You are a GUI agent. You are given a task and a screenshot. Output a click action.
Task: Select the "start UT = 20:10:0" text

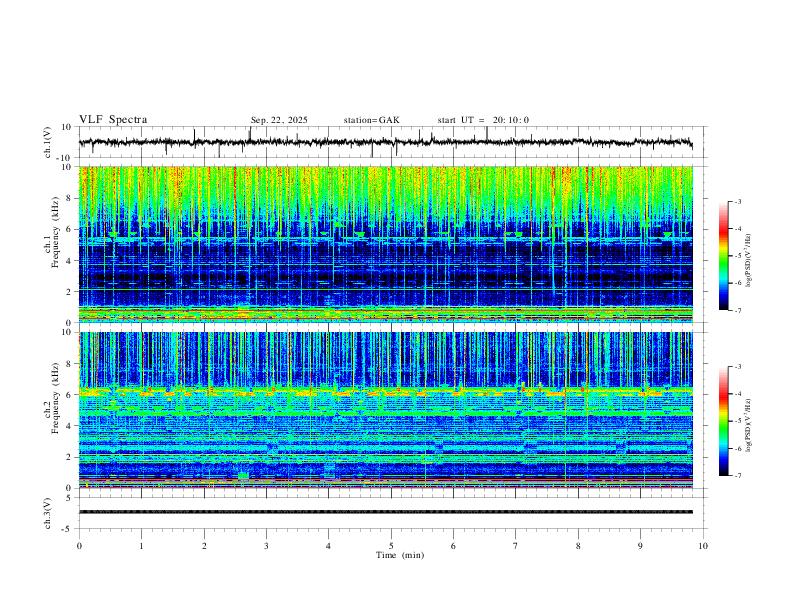483,120
